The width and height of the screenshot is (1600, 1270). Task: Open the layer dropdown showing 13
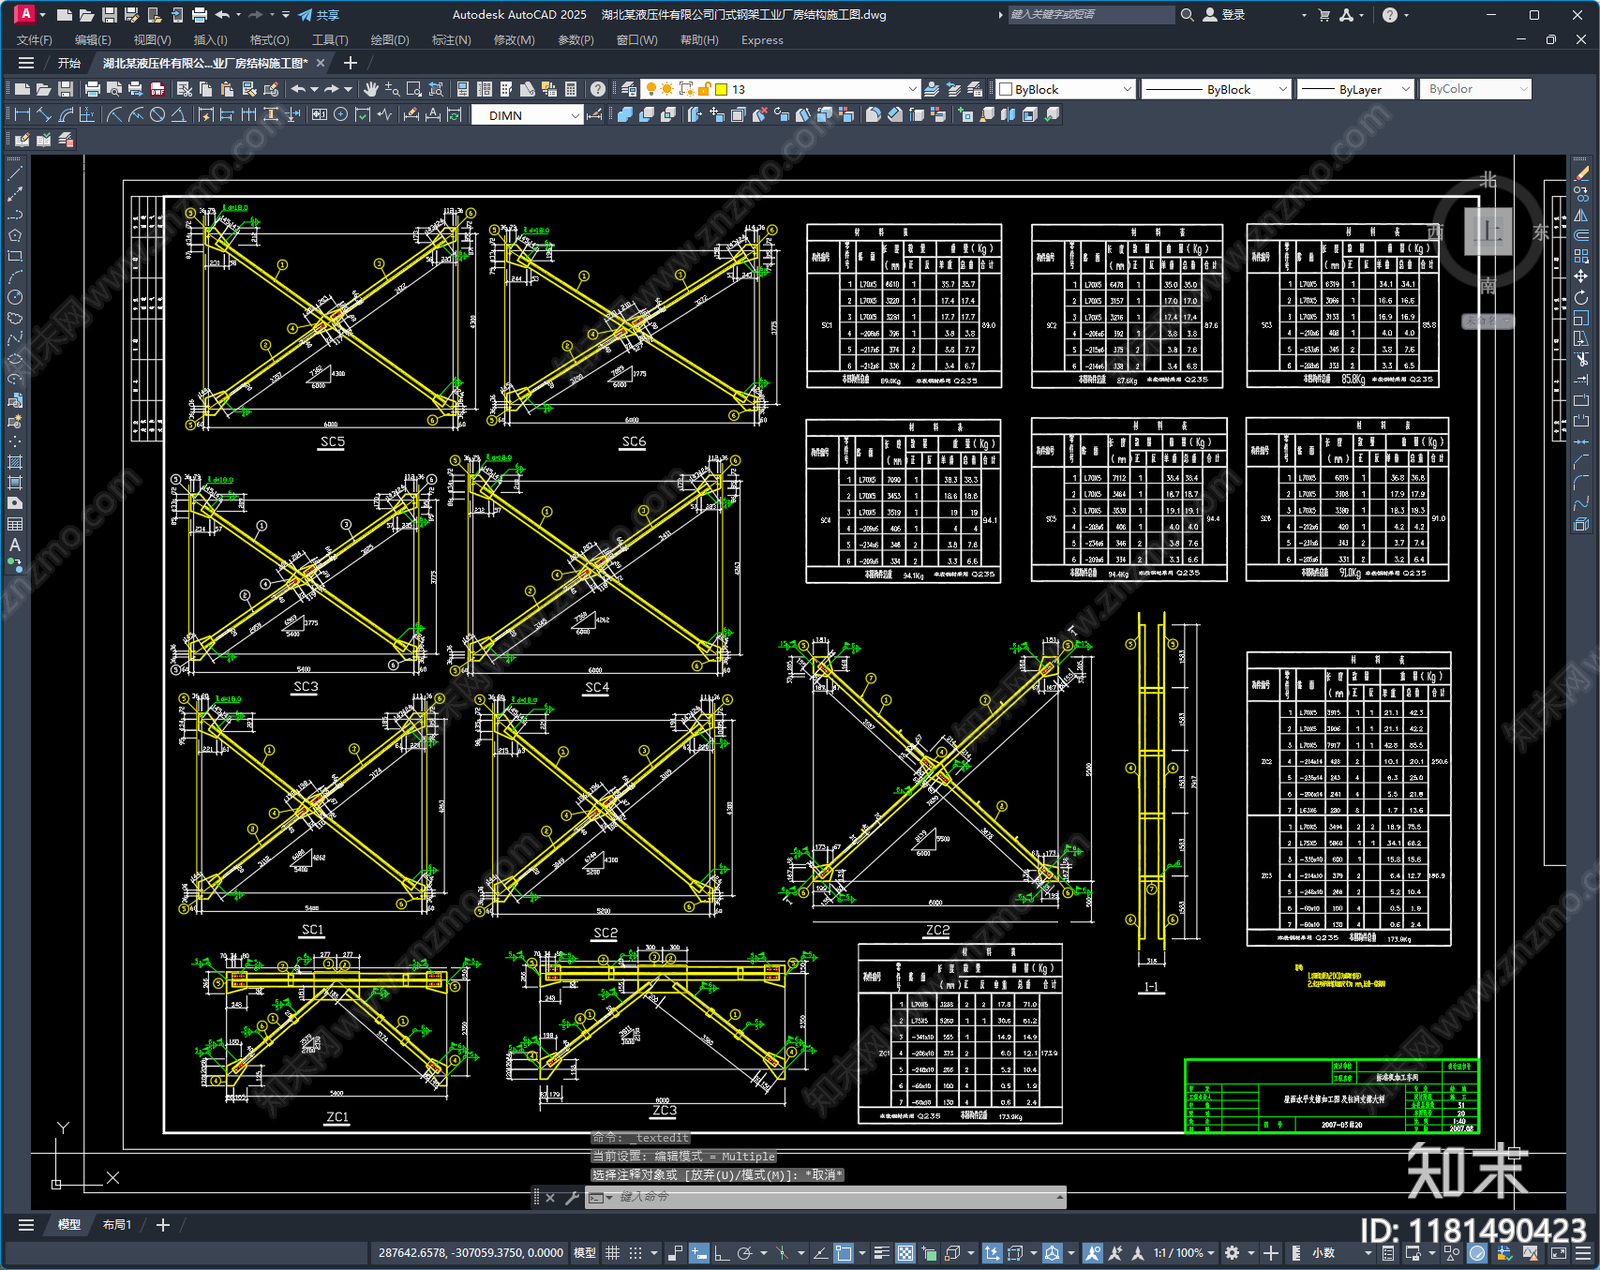coord(780,89)
